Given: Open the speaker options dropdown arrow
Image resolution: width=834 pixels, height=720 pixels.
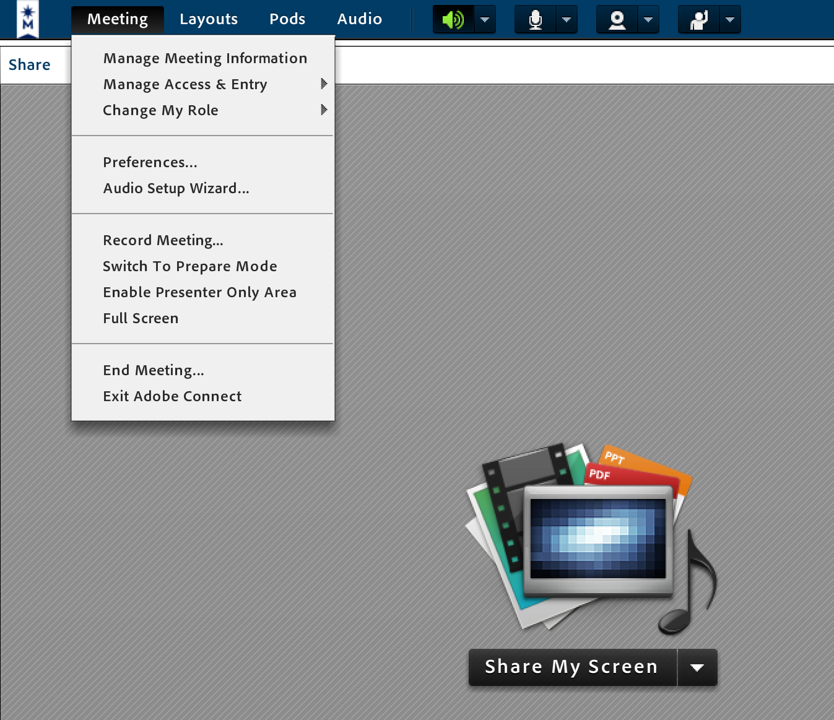Looking at the screenshot, I should pos(485,20).
